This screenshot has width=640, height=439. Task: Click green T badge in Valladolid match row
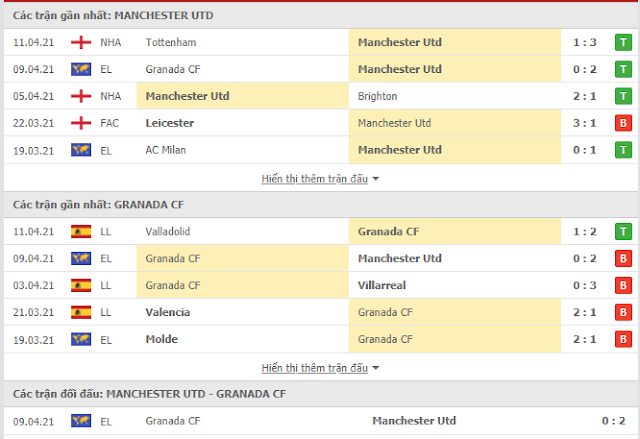623,232
